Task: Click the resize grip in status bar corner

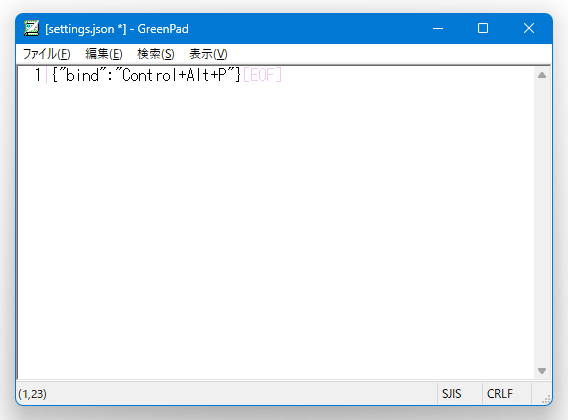Action: pyautogui.click(x=545, y=399)
